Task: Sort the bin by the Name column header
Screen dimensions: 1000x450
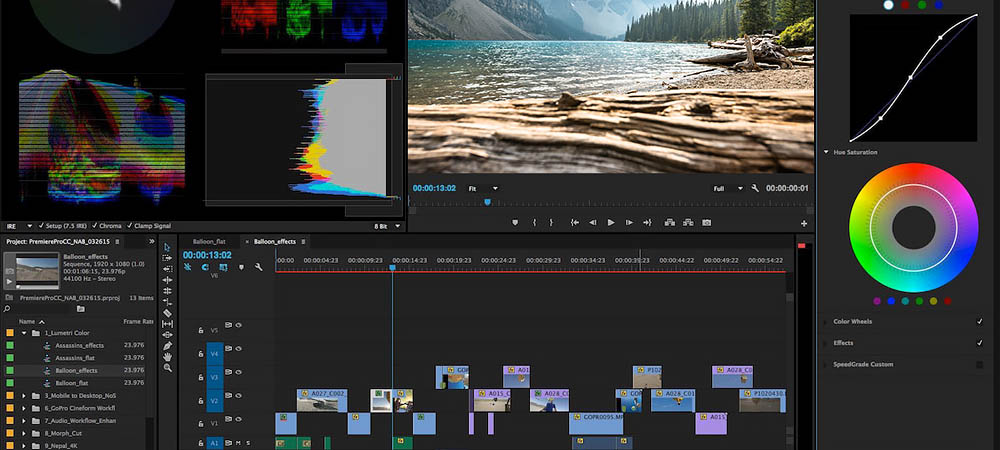Action: [x=27, y=321]
